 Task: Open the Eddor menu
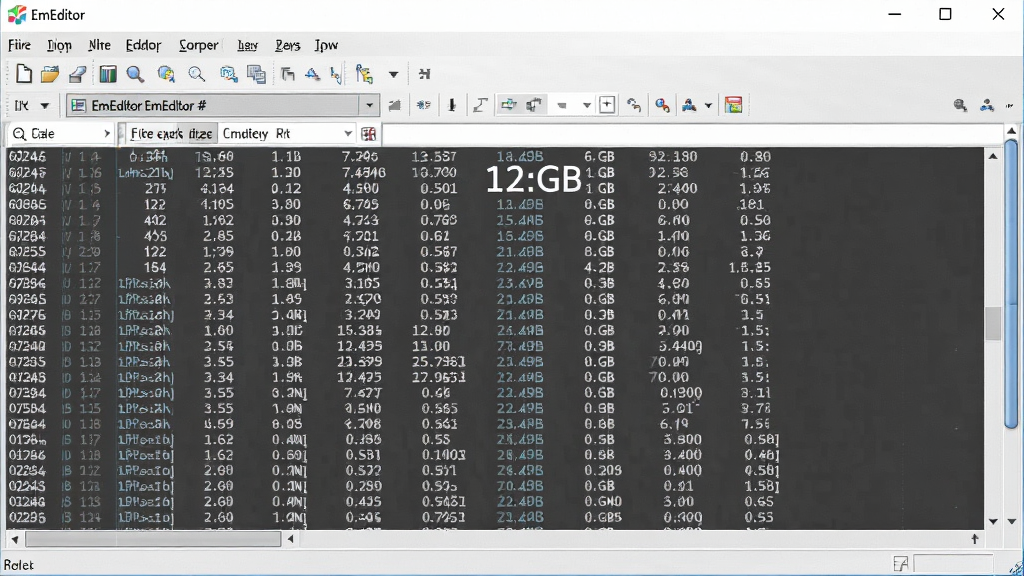[143, 45]
